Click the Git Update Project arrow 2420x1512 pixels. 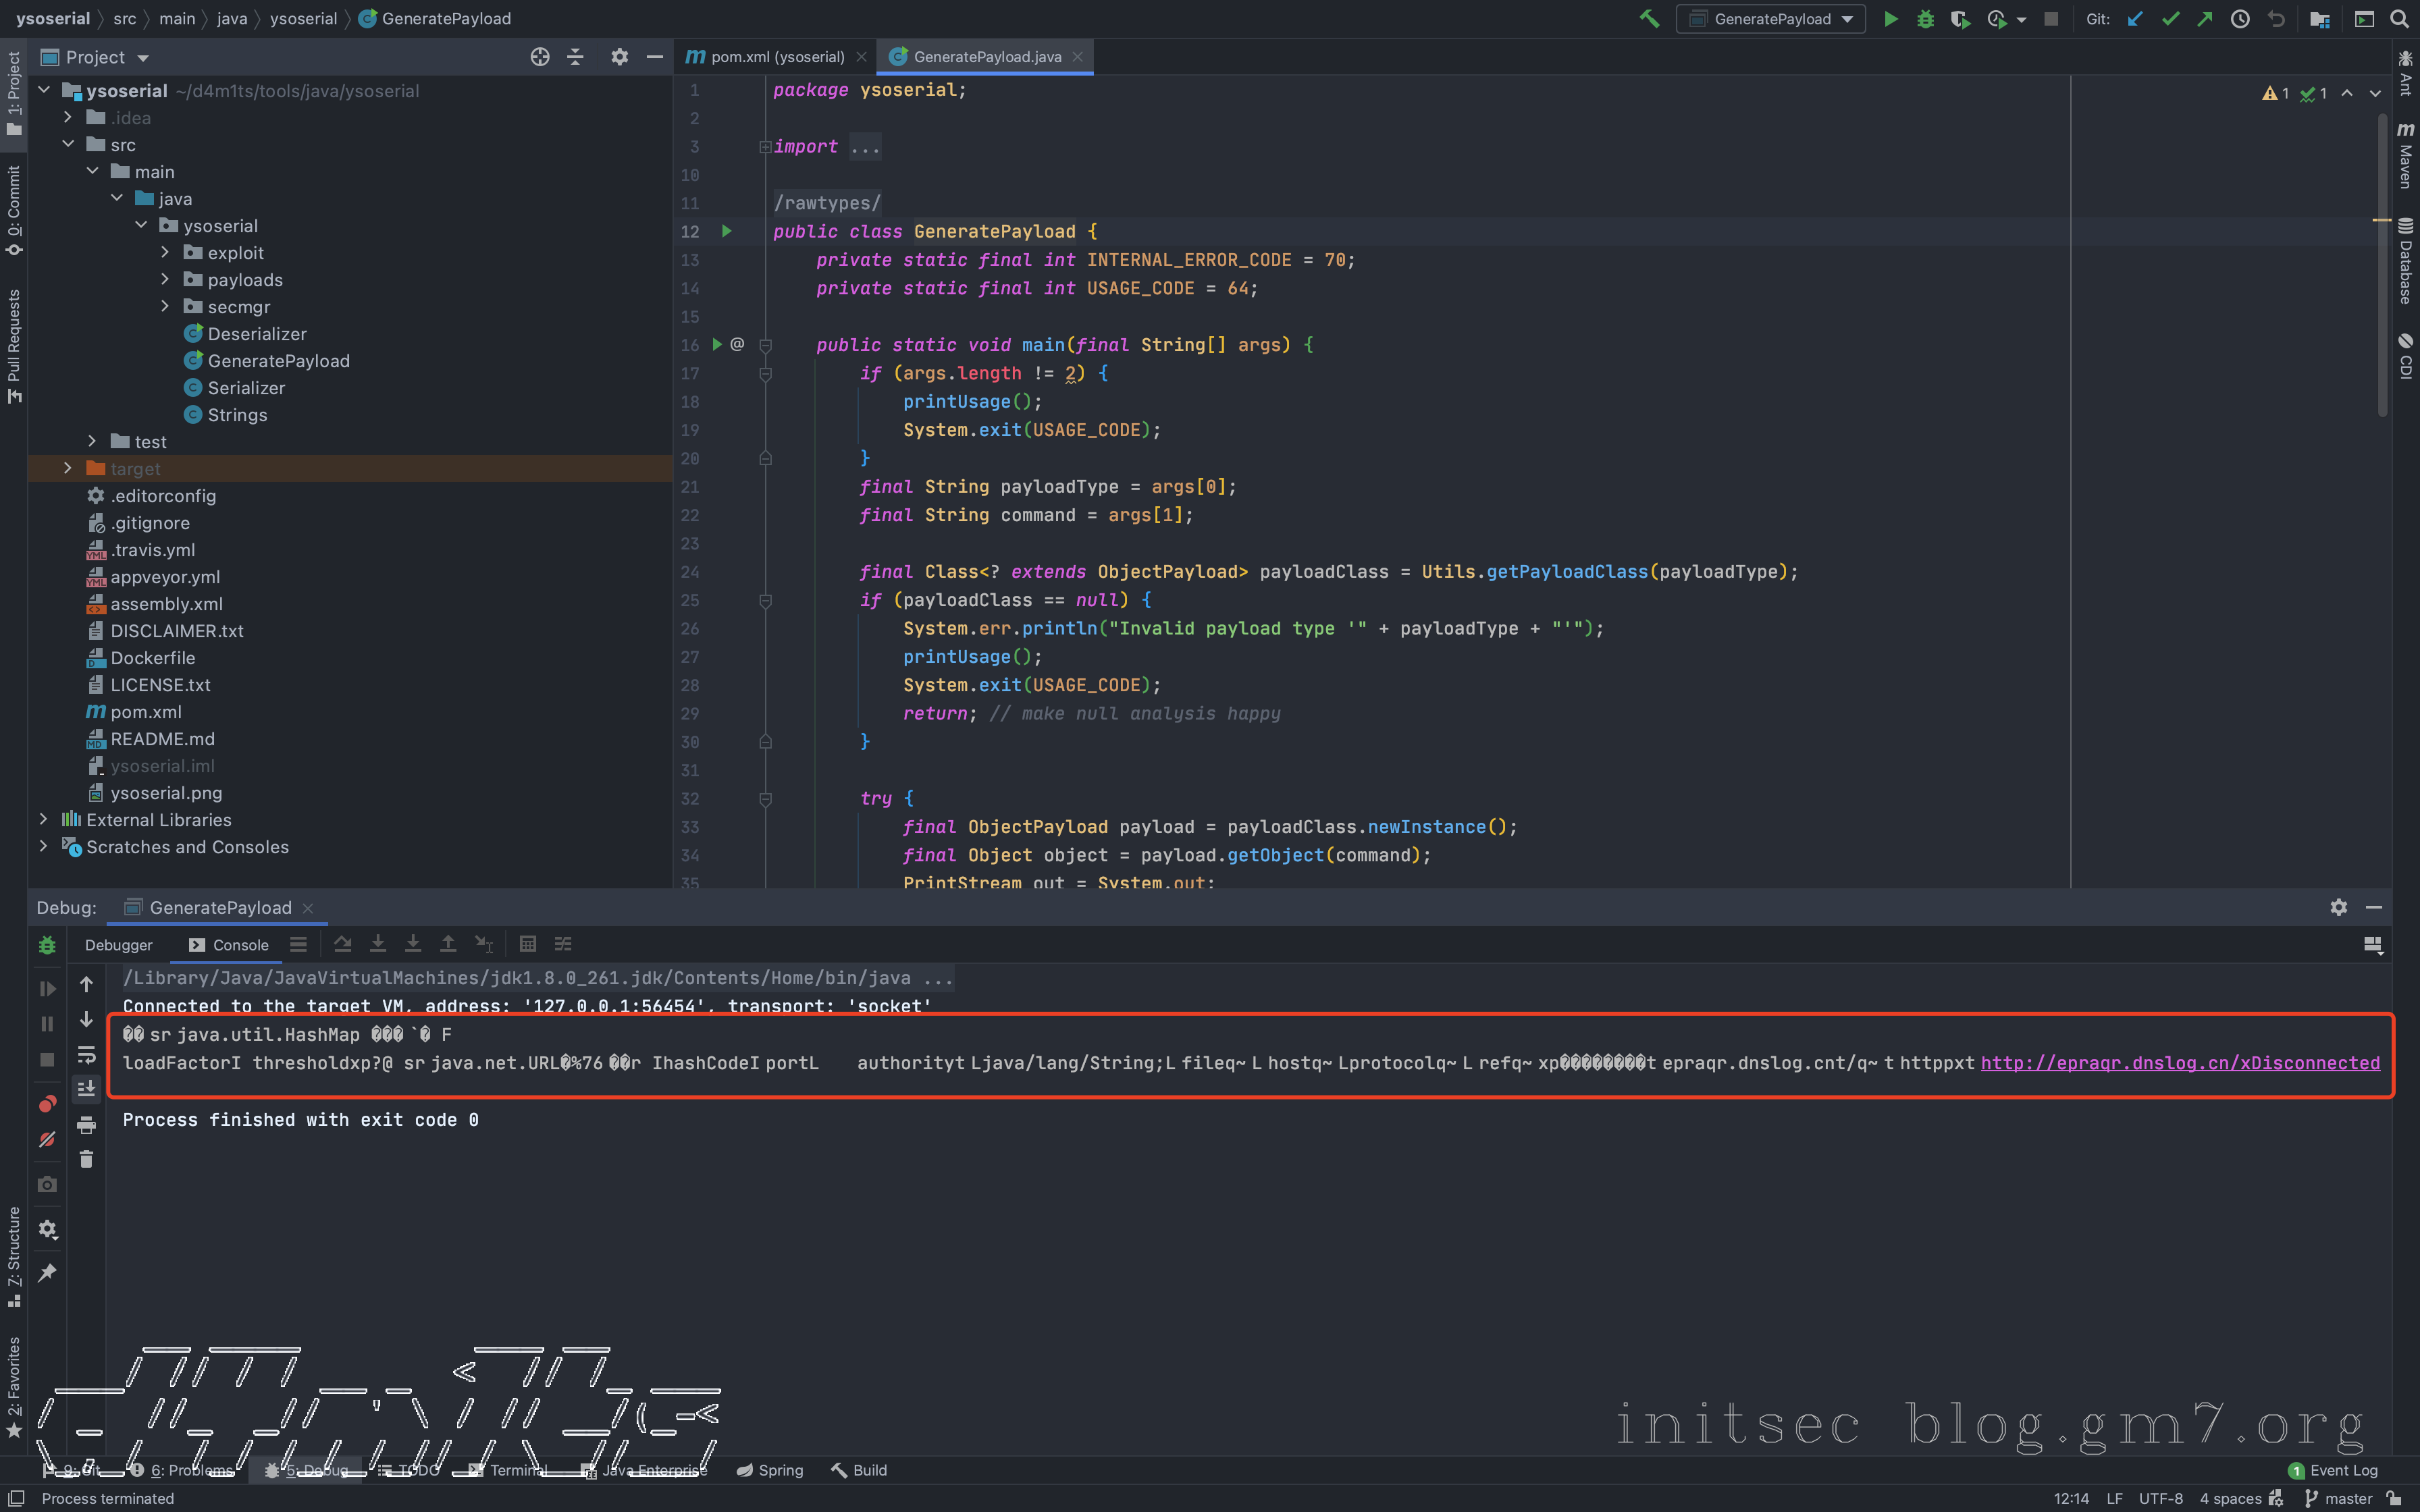pyautogui.click(x=2135, y=19)
